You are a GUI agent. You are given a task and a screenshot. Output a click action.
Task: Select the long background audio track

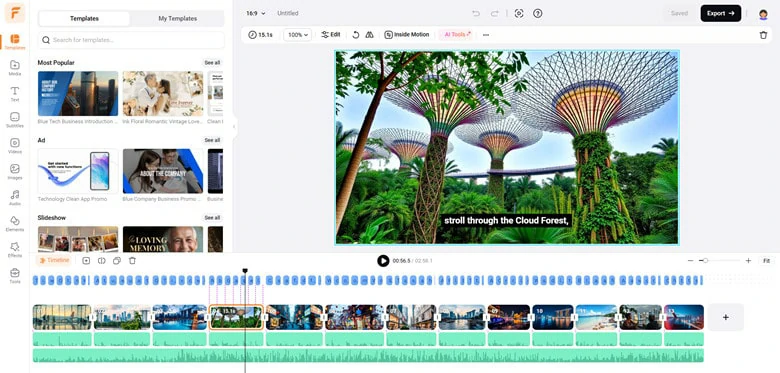tap(368, 356)
